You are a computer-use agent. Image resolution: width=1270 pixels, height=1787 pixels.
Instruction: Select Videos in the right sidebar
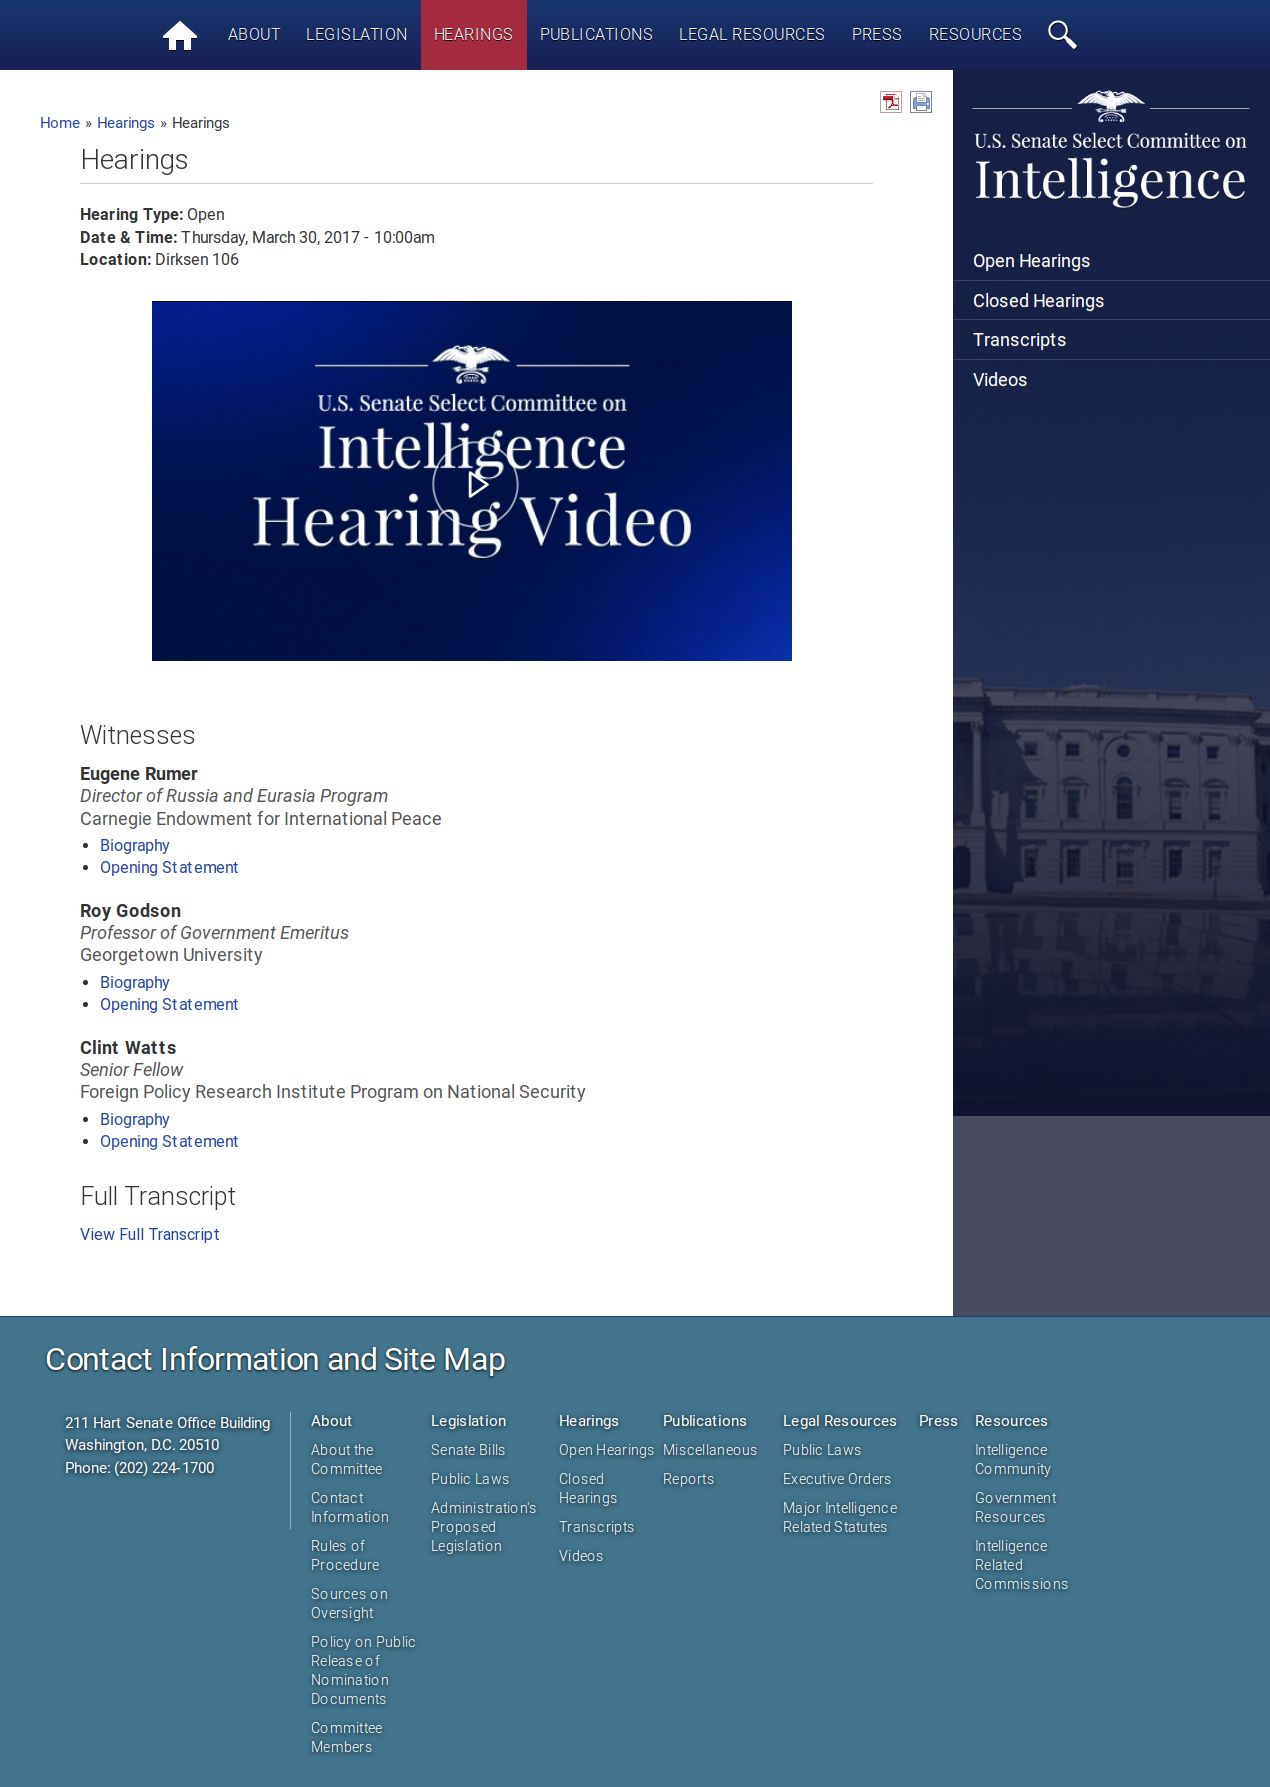pyautogui.click(x=999, y=380)
